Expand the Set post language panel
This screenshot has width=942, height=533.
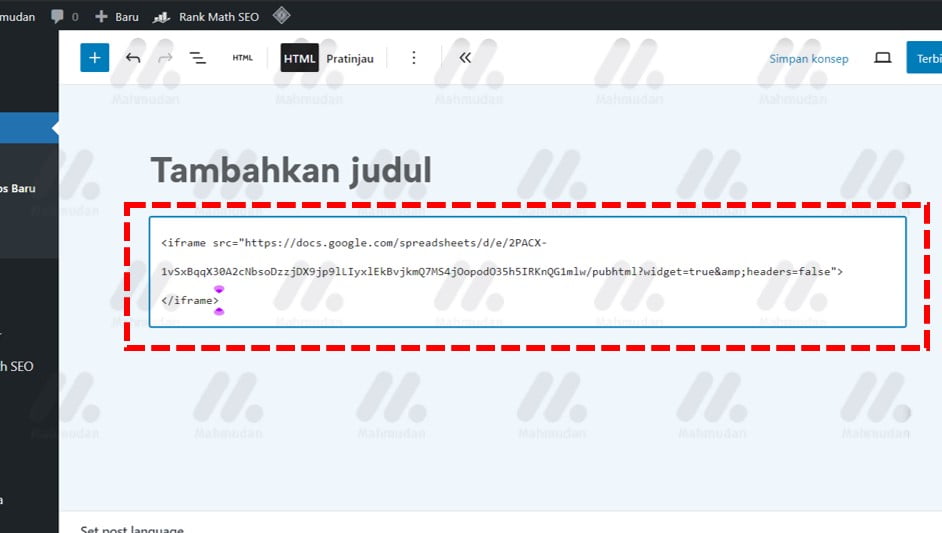[x=132, y=527]
